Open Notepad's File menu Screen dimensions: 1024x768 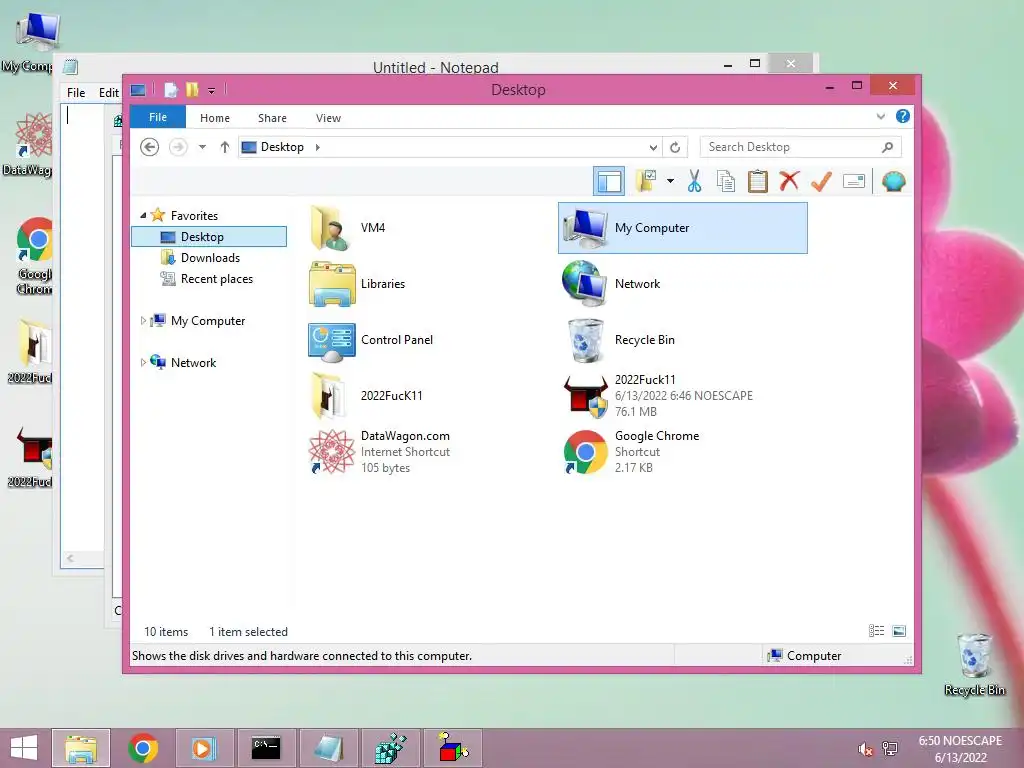point(76,92)
